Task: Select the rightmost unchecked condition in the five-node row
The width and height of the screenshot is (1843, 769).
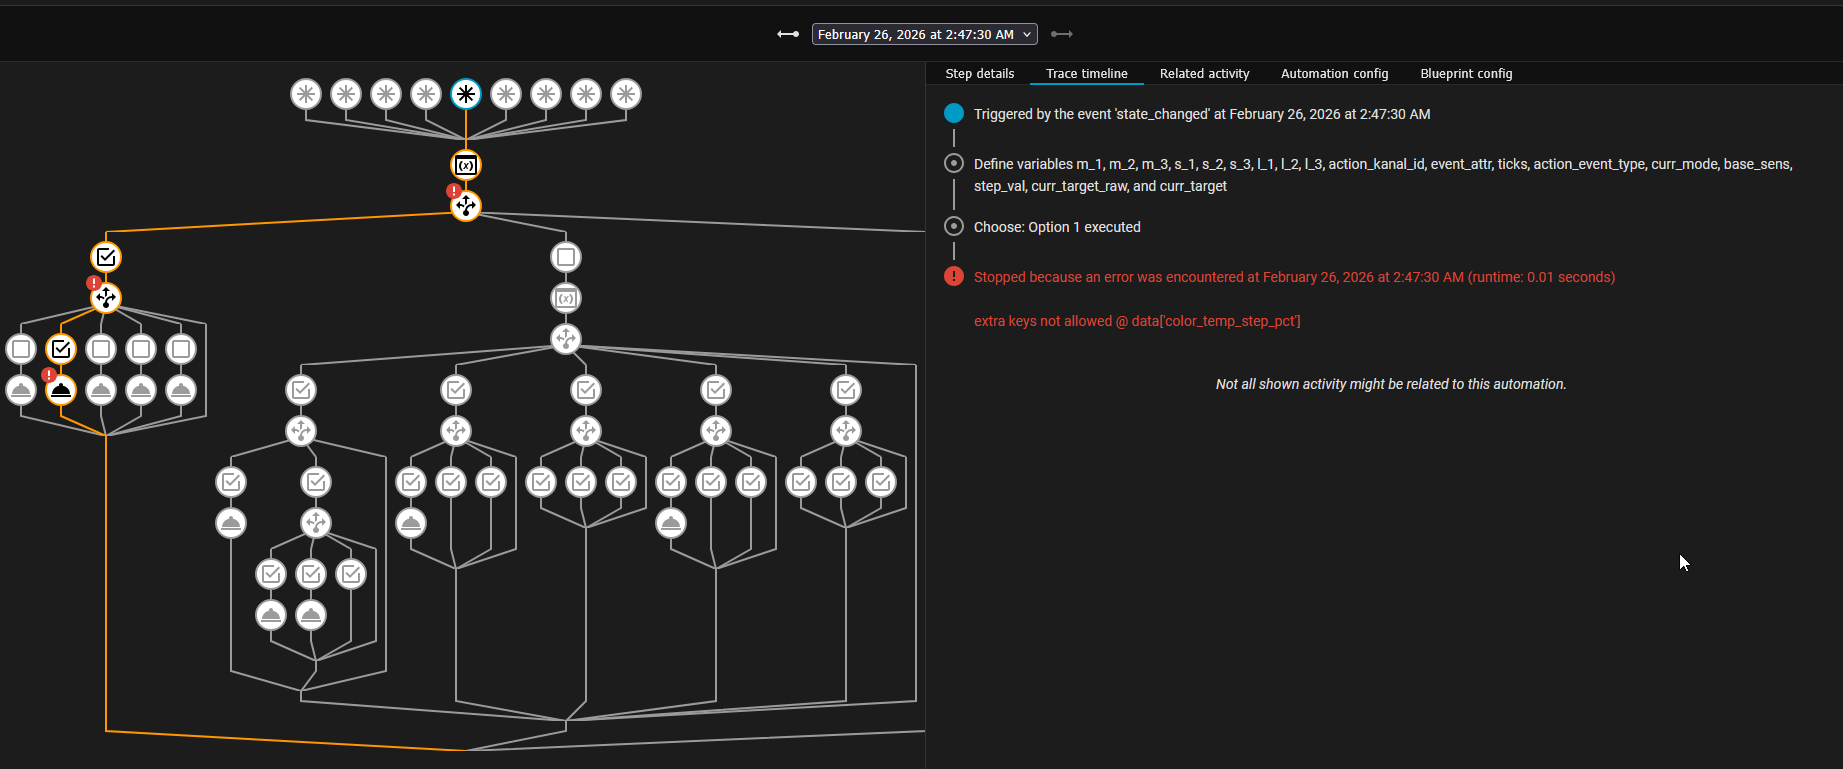Action: tap(181, 349)
